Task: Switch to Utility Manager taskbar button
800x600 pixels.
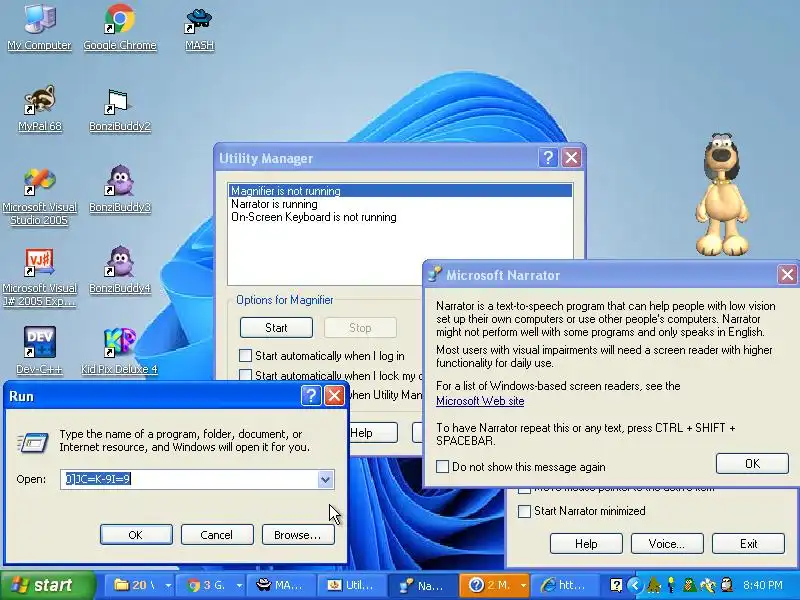Action: pos(353,585)
